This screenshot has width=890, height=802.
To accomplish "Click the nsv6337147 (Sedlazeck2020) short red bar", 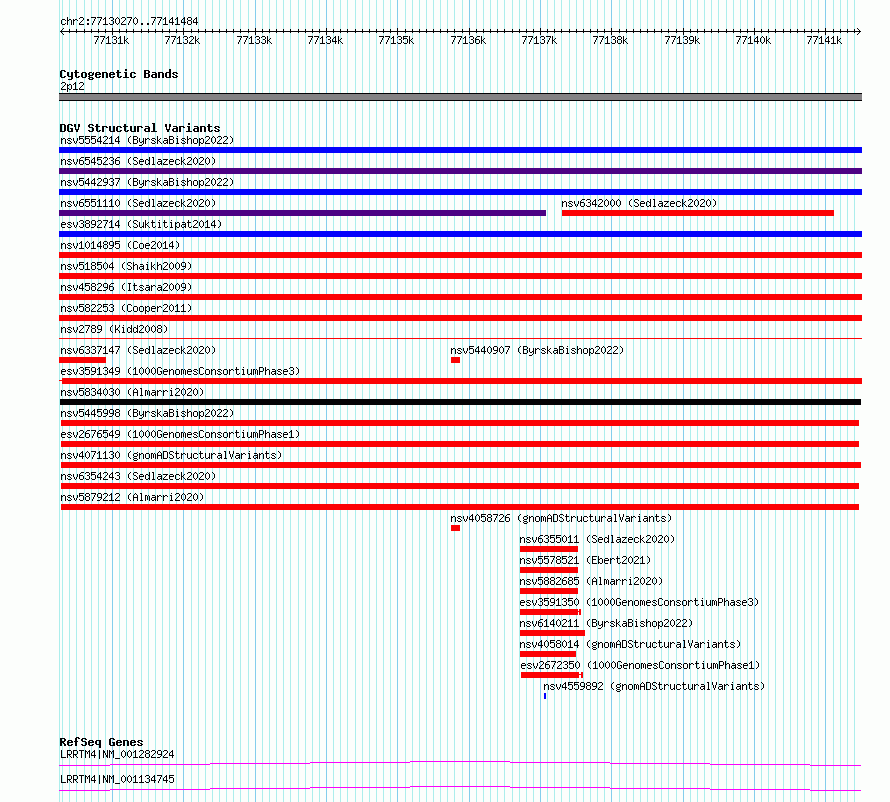I will pyautogui.click(x=82, y=360).
